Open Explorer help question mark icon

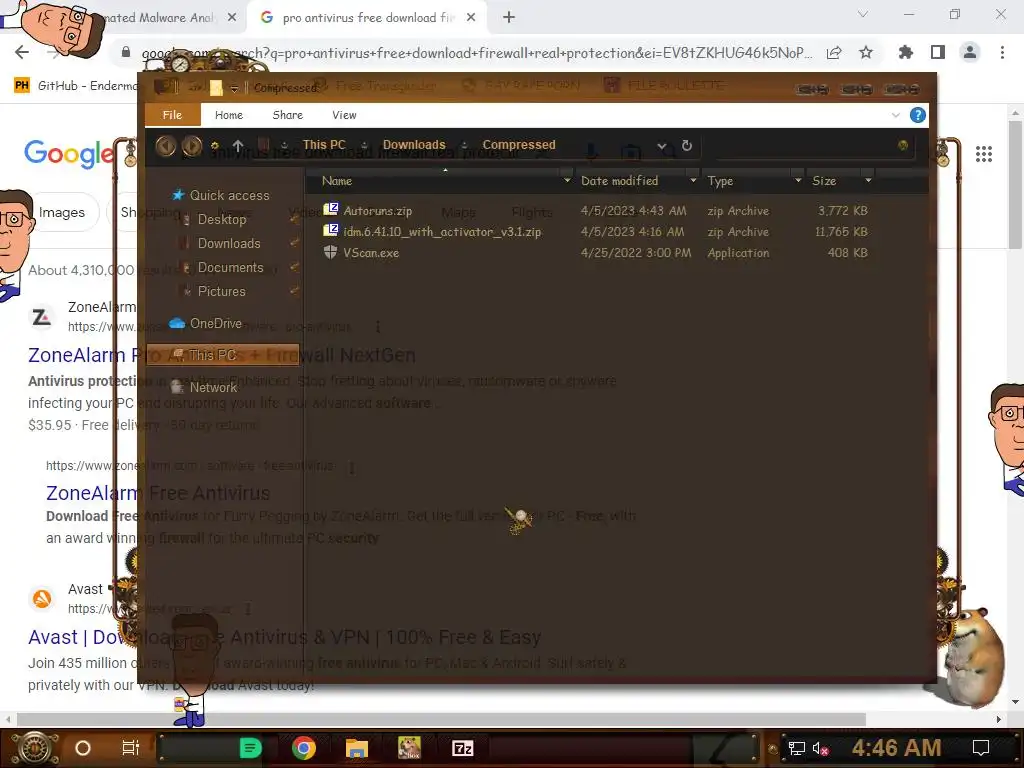click(917, 116)
